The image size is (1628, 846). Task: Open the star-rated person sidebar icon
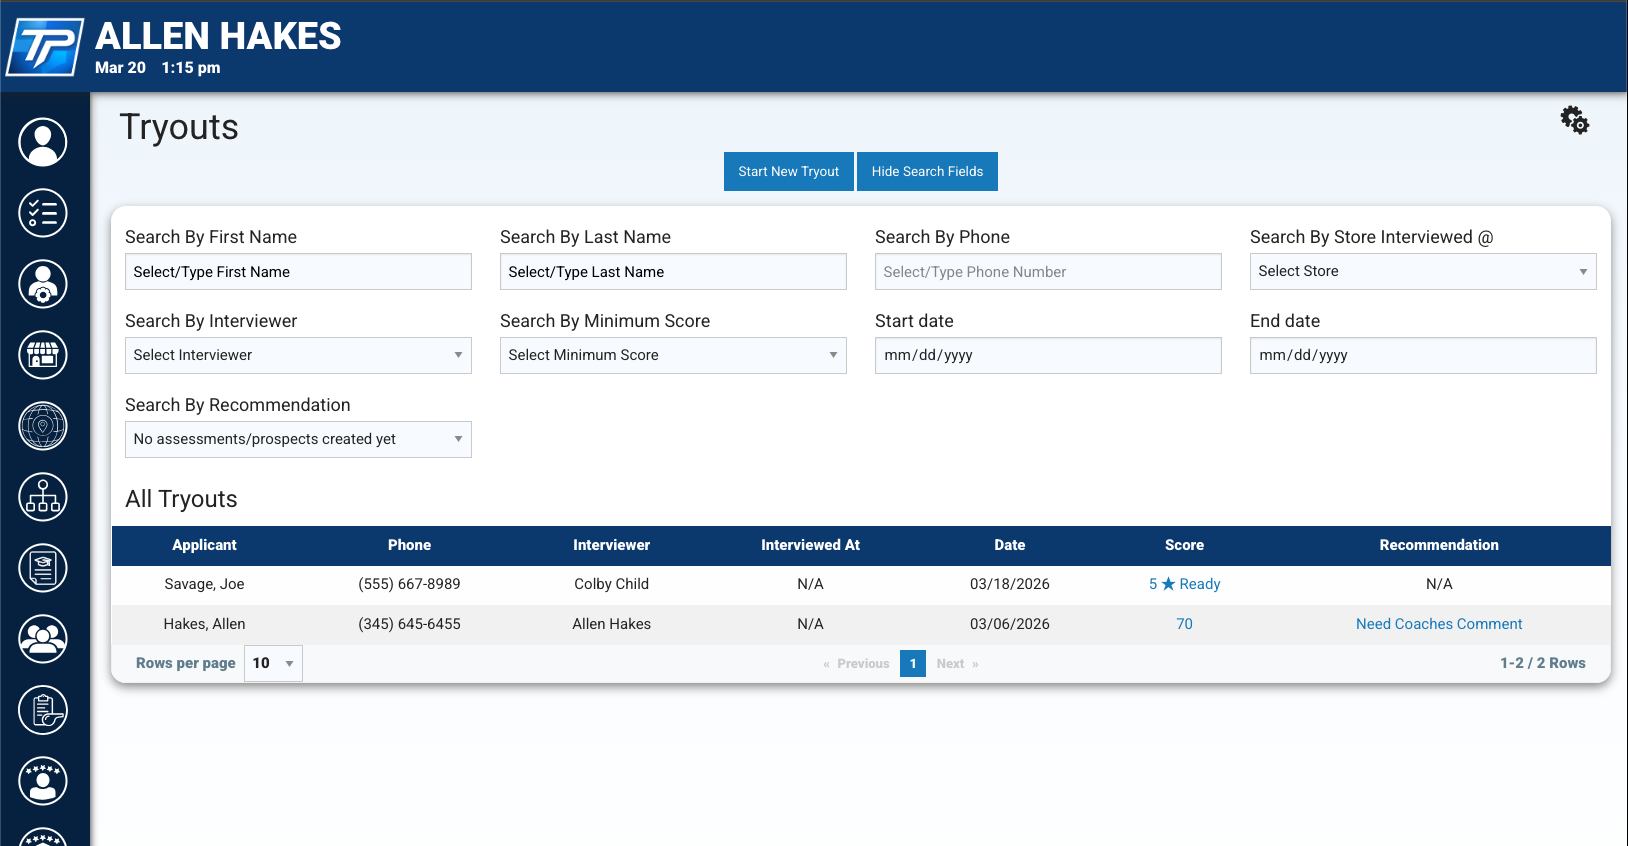pyautogui.click(x=43, y=781)
